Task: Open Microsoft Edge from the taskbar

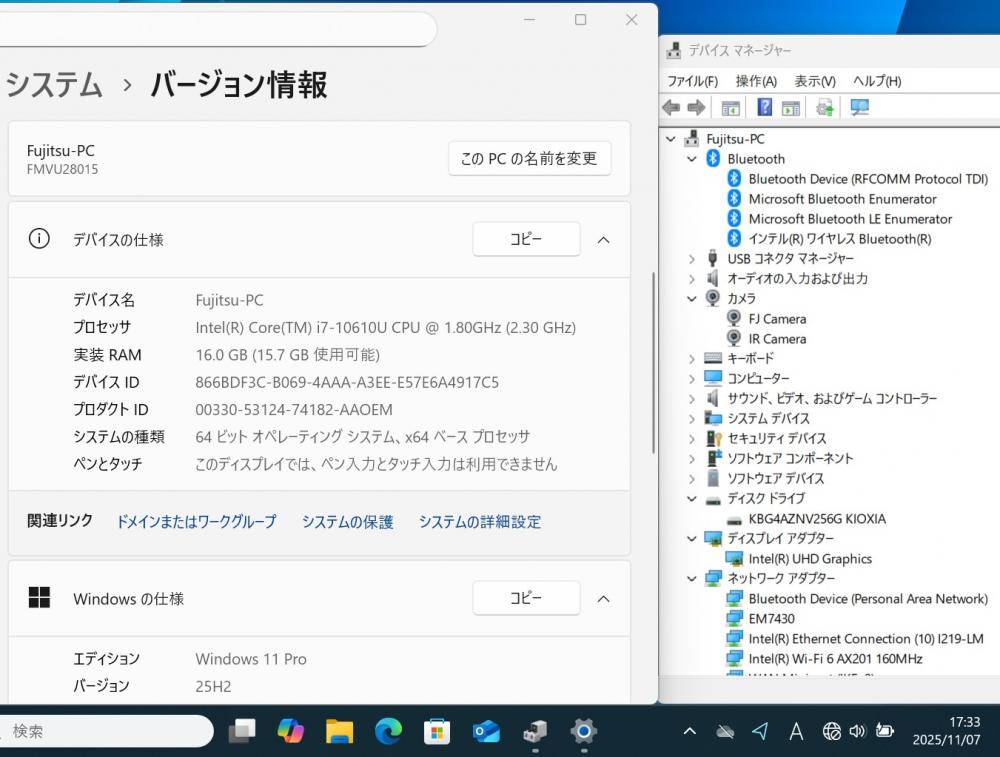Action: (388, 732)
